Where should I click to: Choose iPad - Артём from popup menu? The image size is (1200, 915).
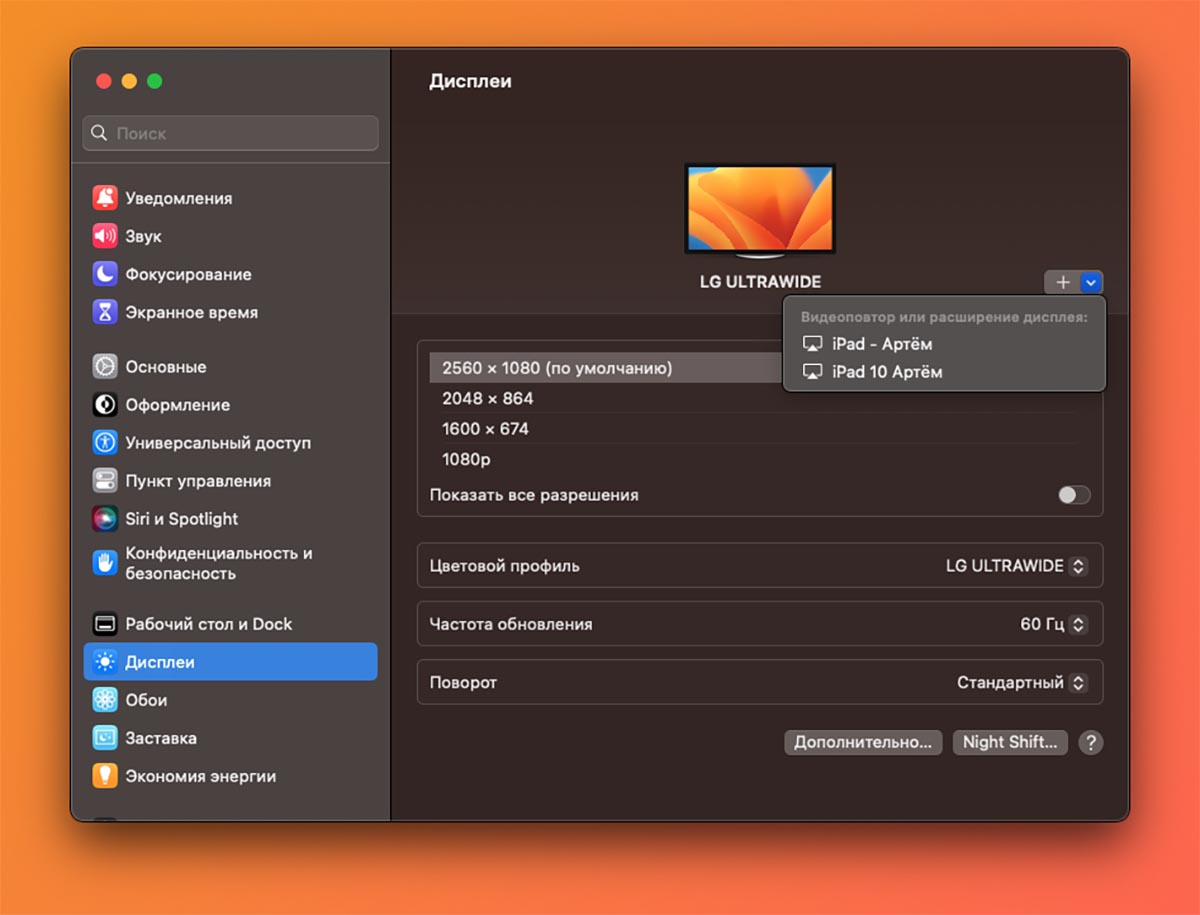pyautogui.click(x=944, y=344)
